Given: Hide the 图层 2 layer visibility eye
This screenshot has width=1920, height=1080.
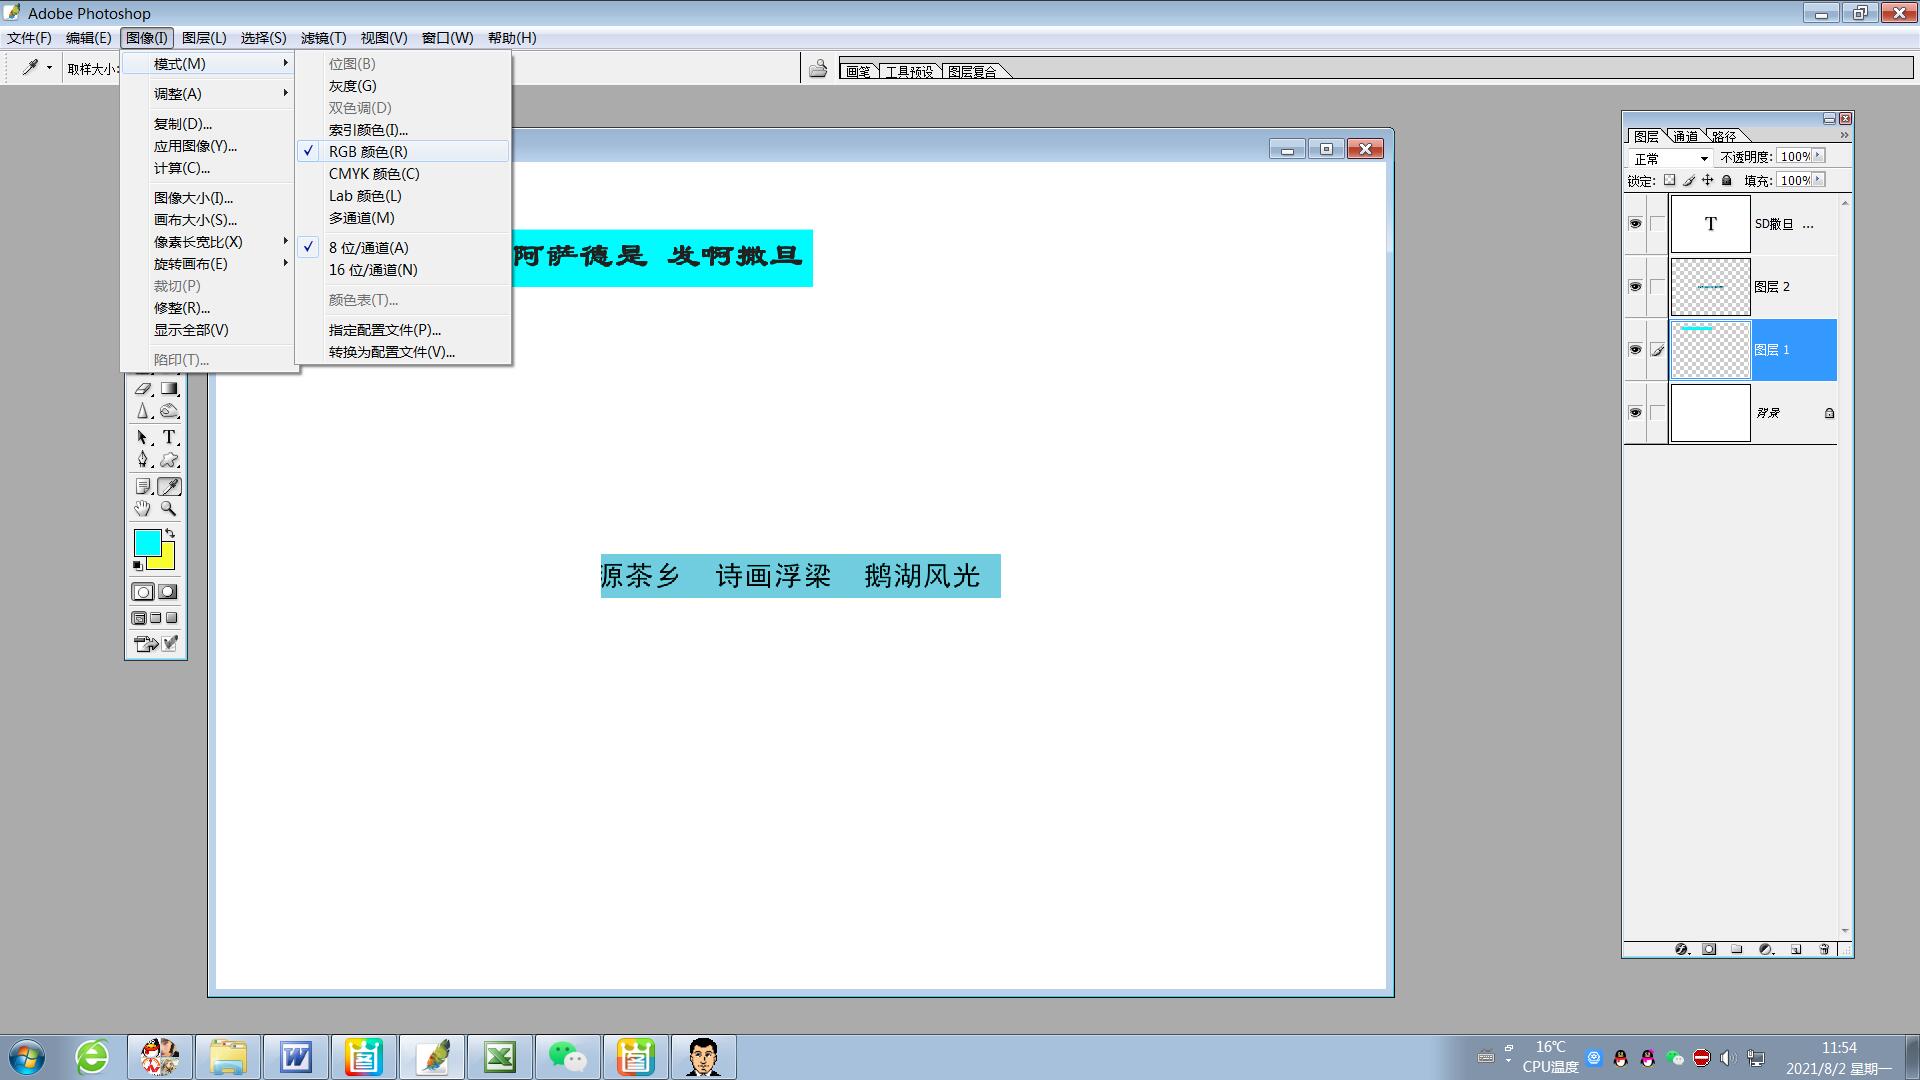Looking at the screenshot, I should click(x=1635, y=287).
